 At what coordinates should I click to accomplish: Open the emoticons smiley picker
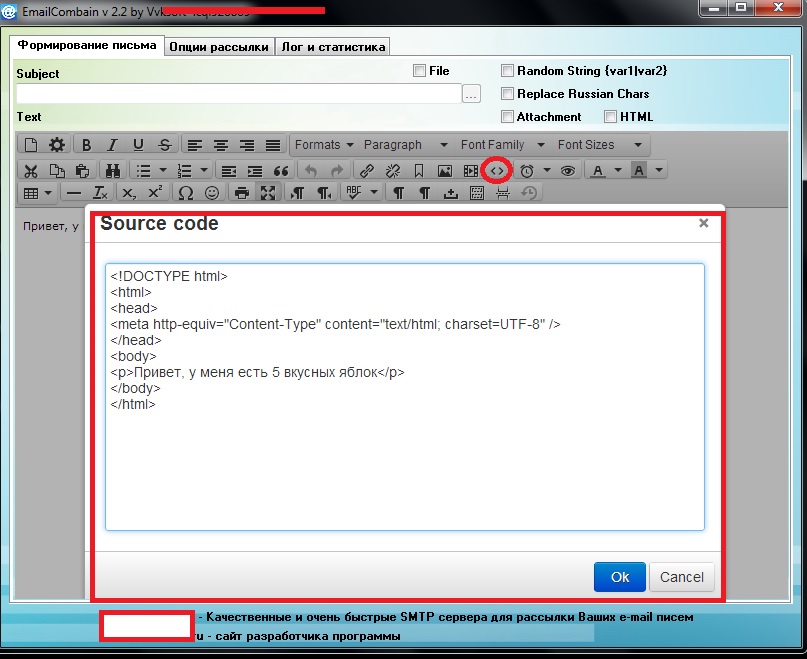tap(212, 193)
